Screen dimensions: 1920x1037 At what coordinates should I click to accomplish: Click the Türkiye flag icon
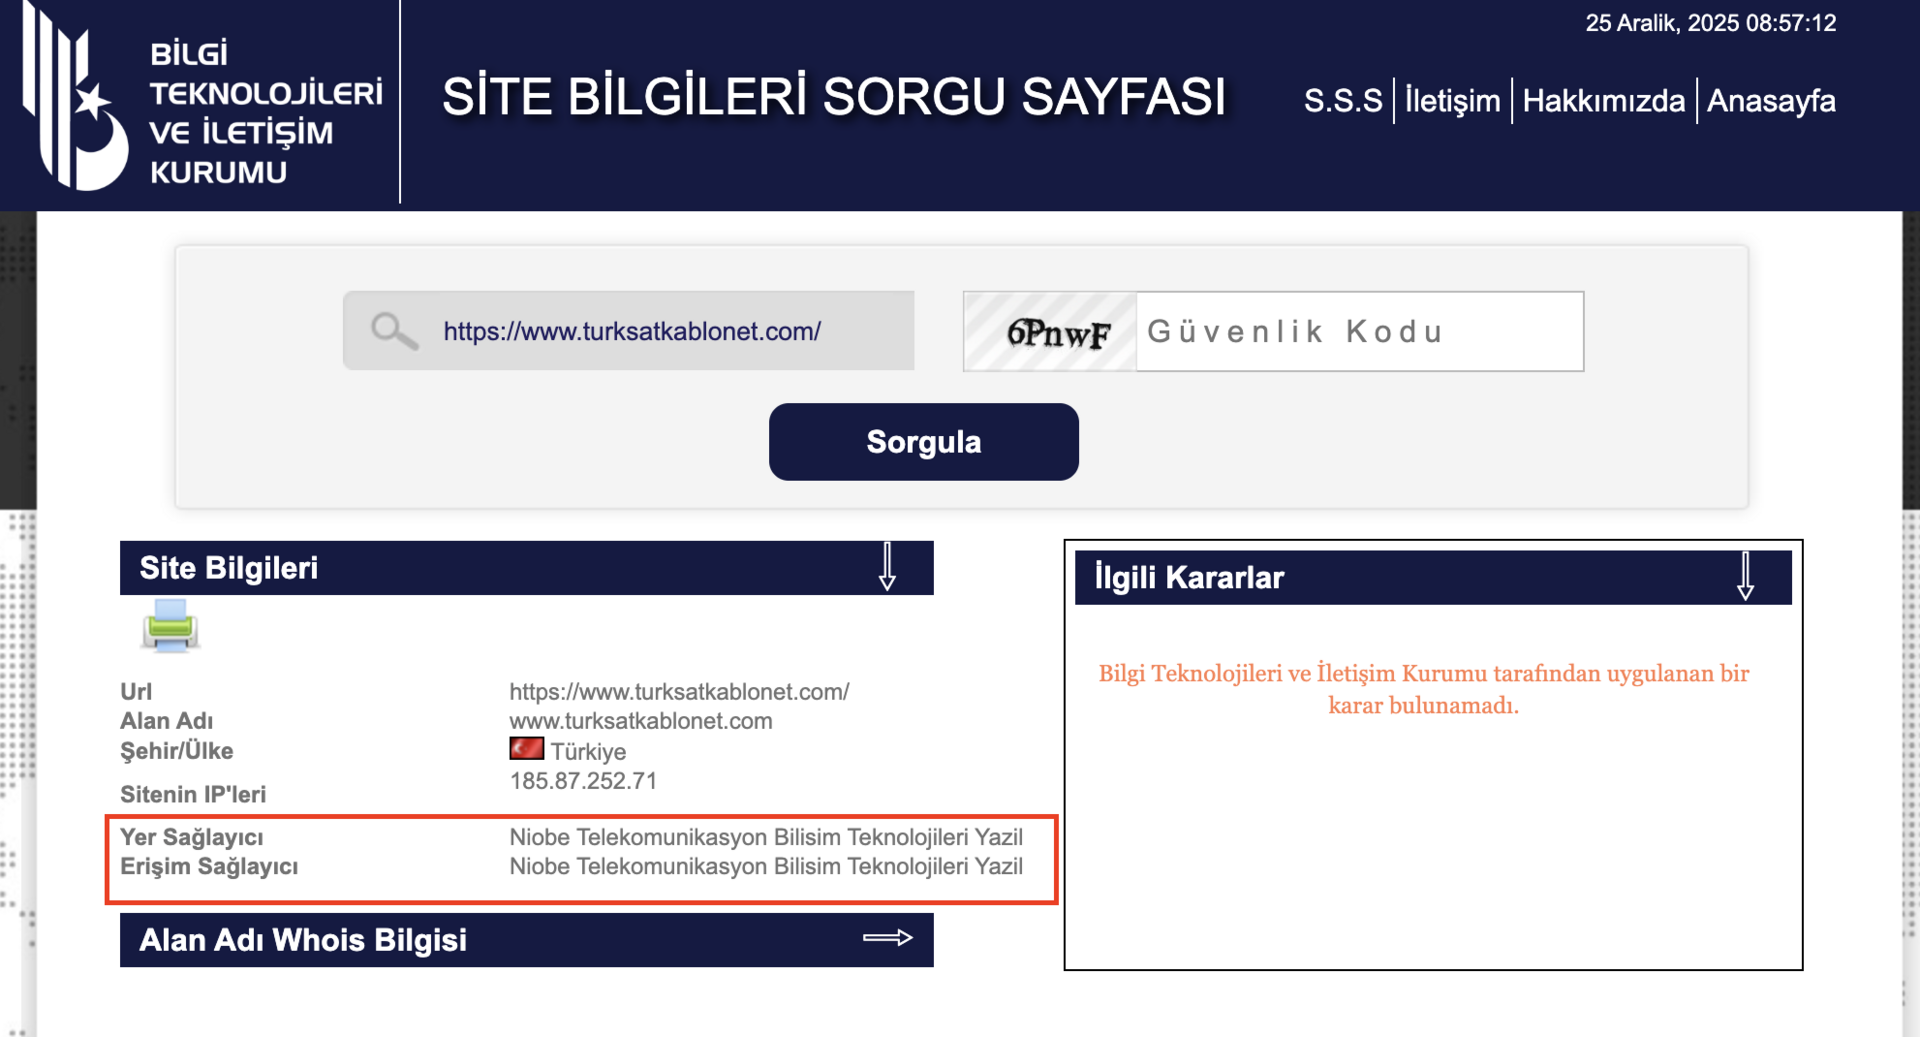pos(527,749)
